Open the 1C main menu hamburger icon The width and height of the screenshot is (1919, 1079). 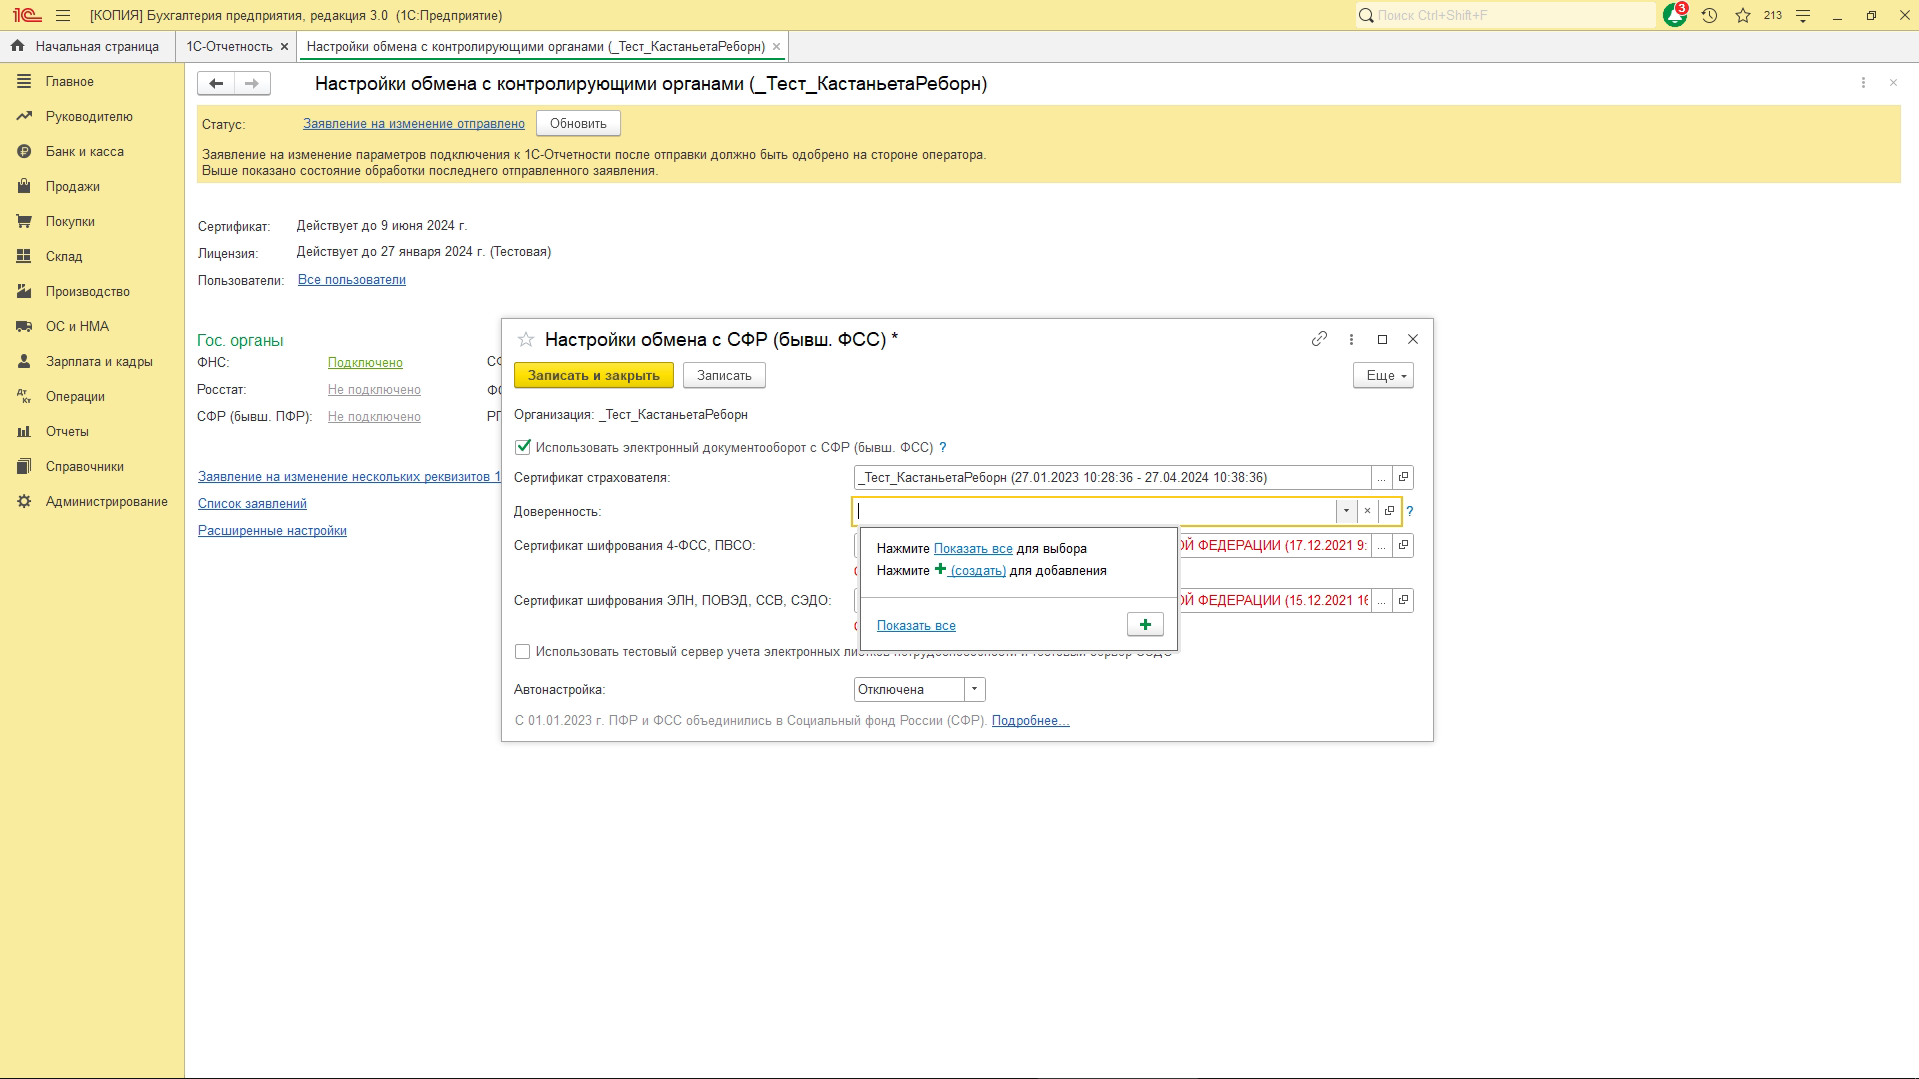coord(63,16)
